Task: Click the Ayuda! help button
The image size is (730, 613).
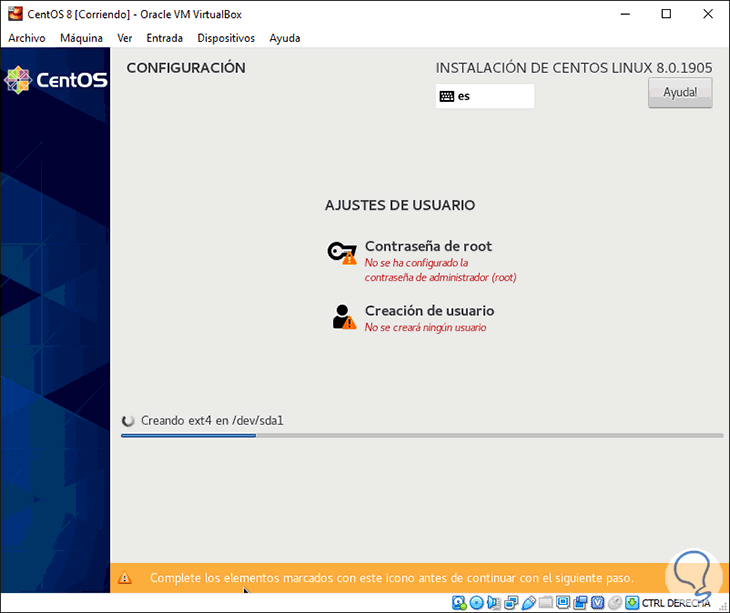Action: [x=680, y=93]
